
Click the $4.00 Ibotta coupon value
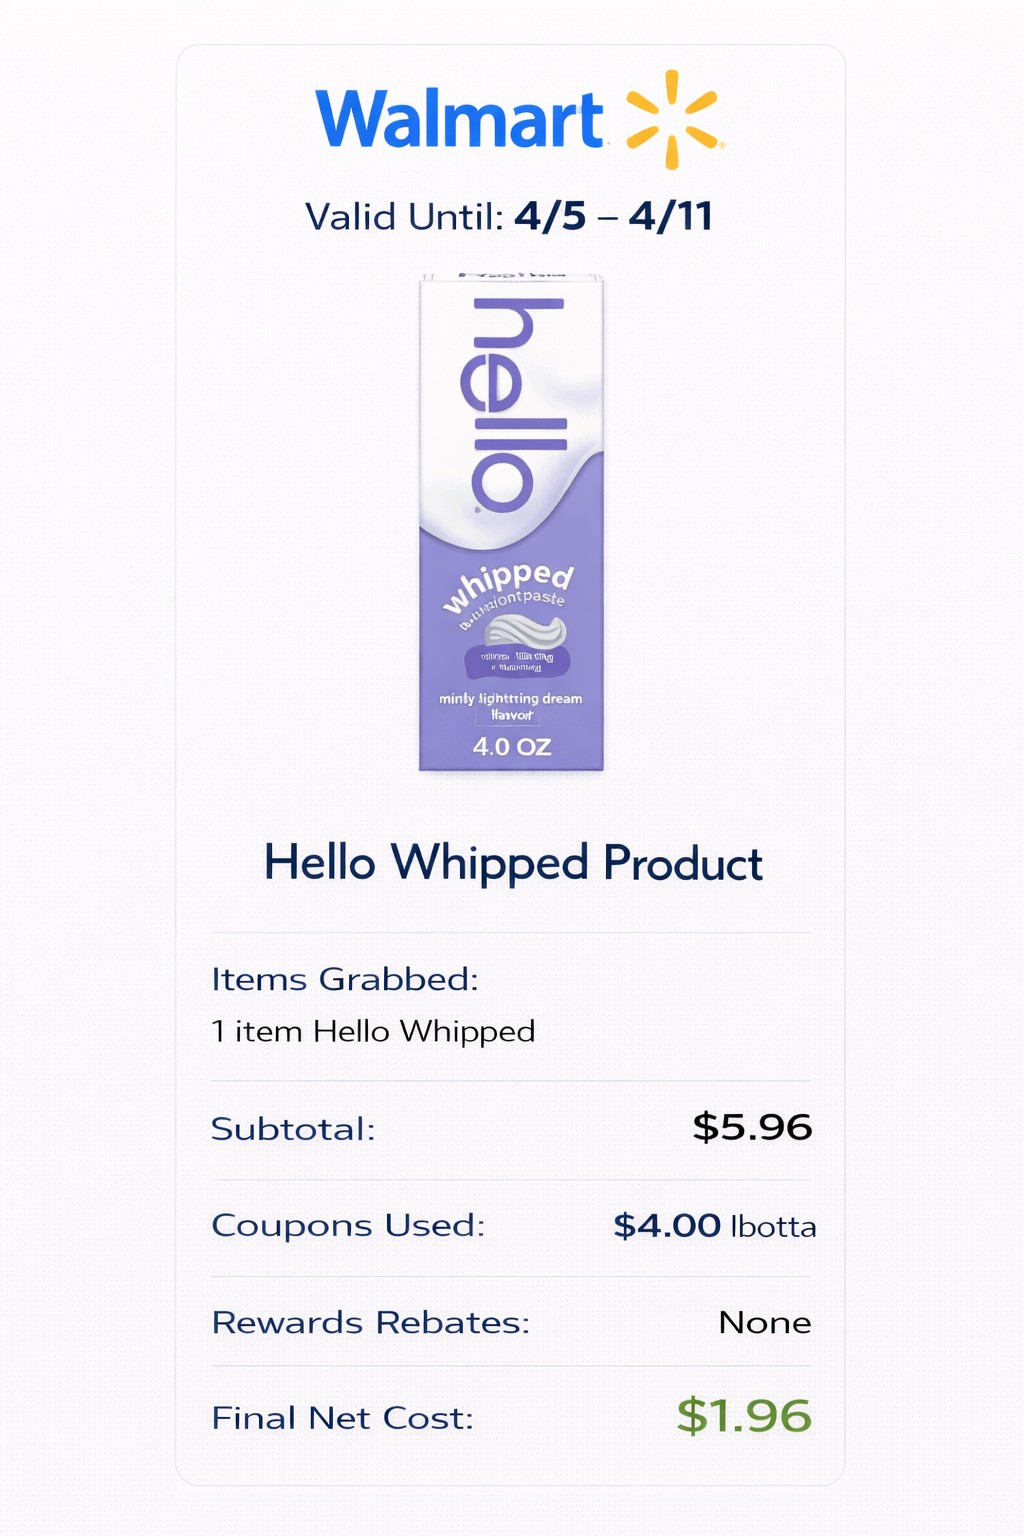[x=714, y=1225]
